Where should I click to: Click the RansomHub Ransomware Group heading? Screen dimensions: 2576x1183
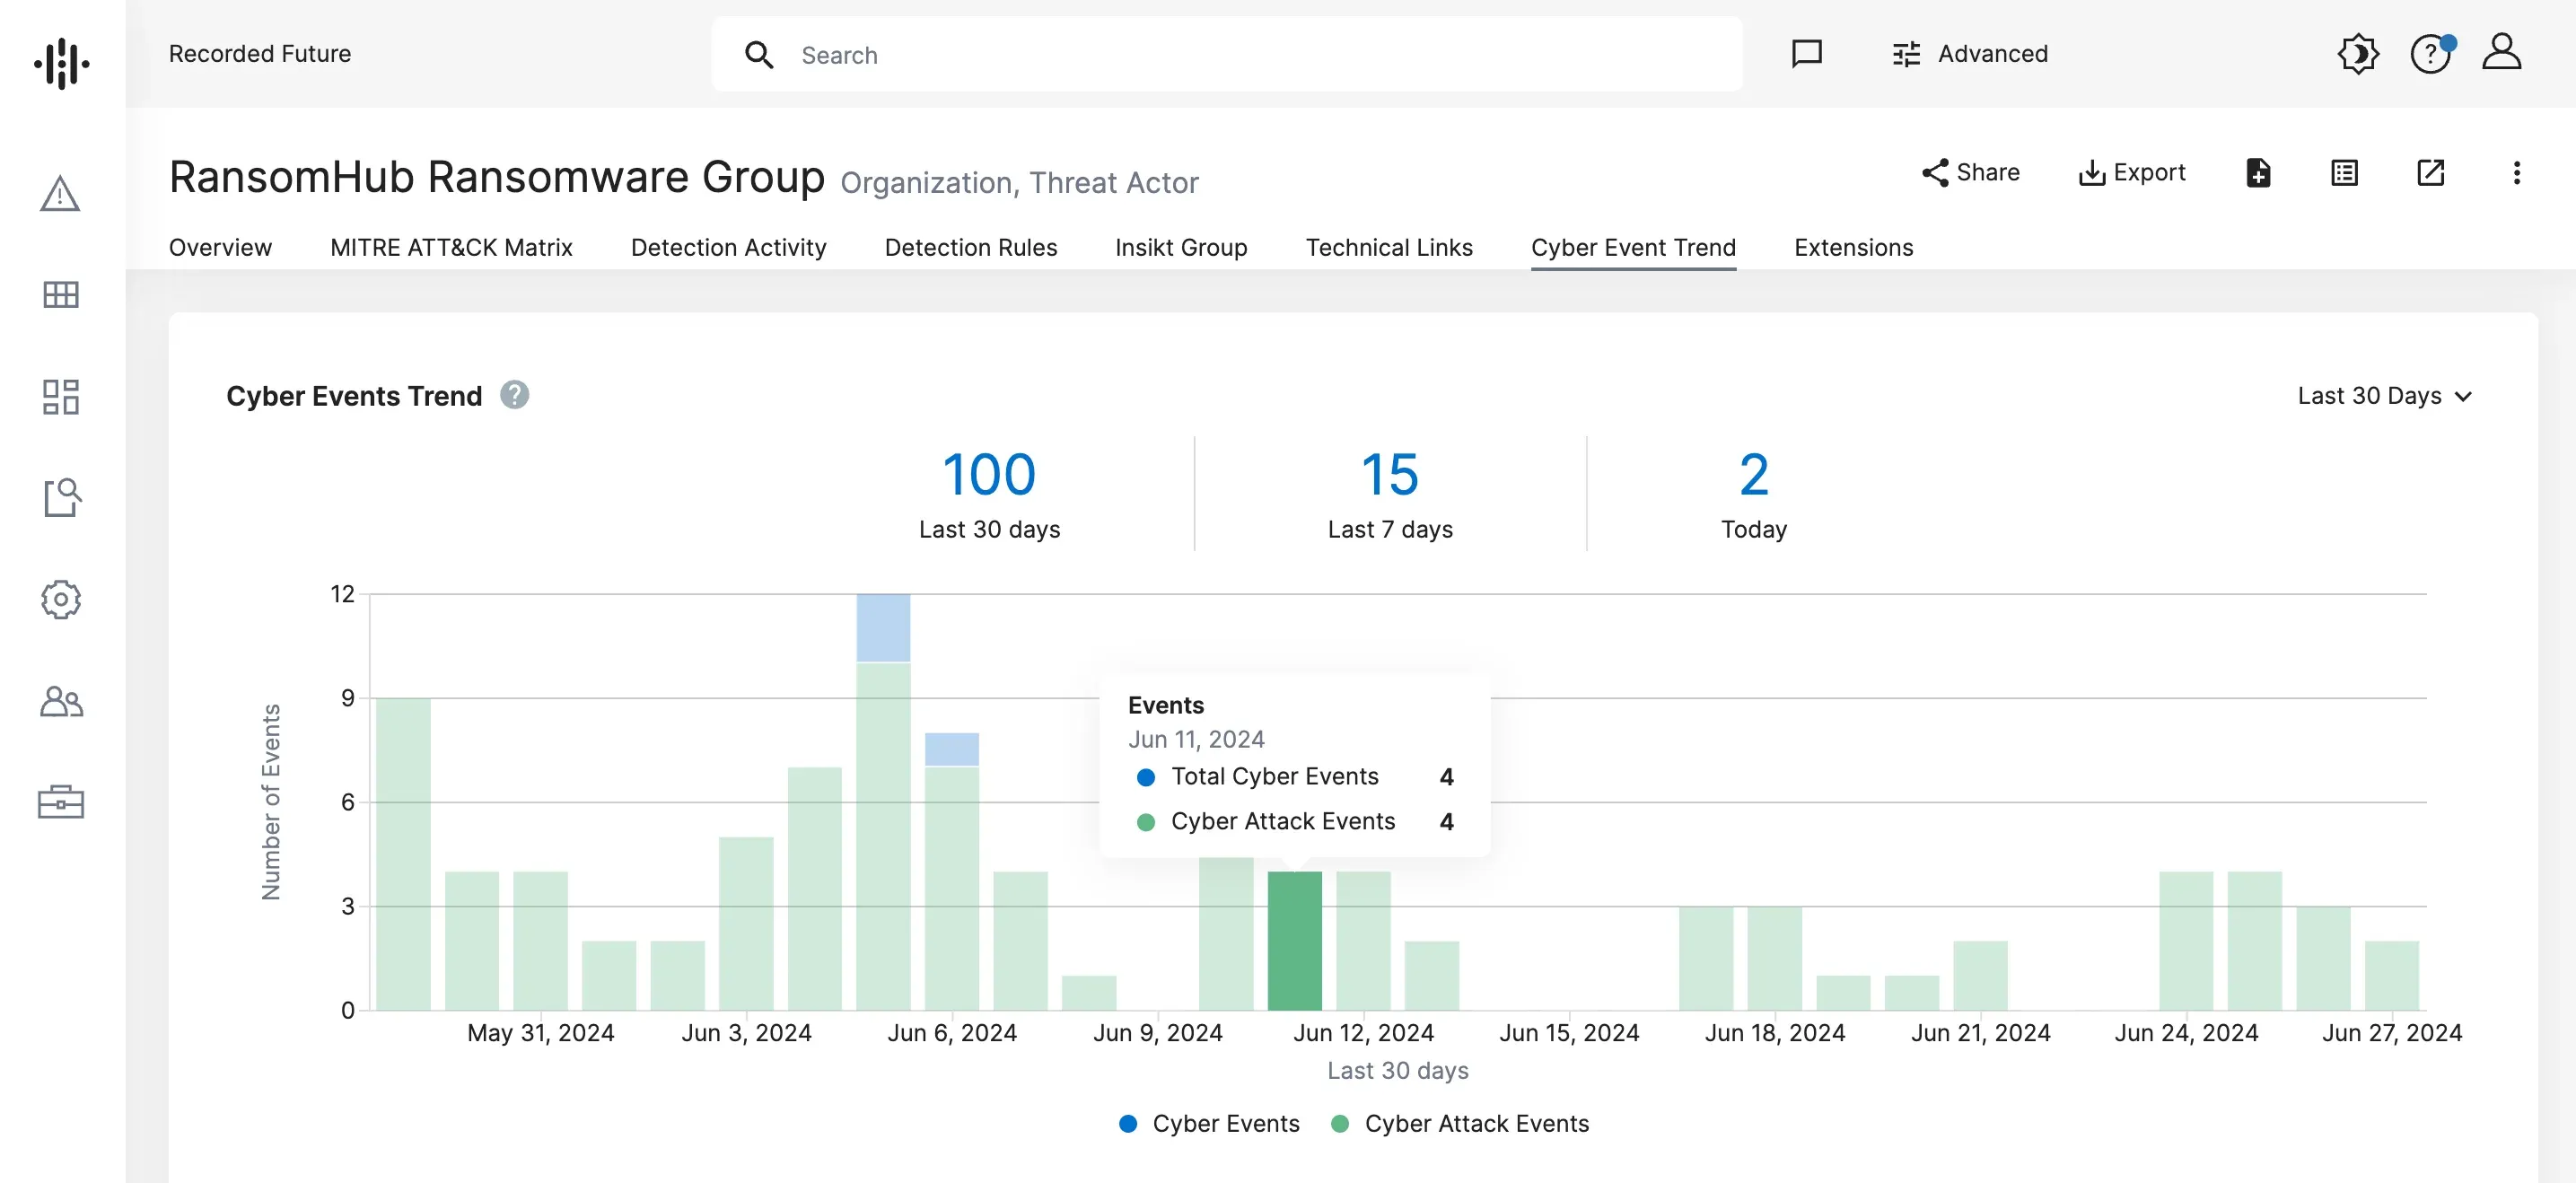point(497,177)
